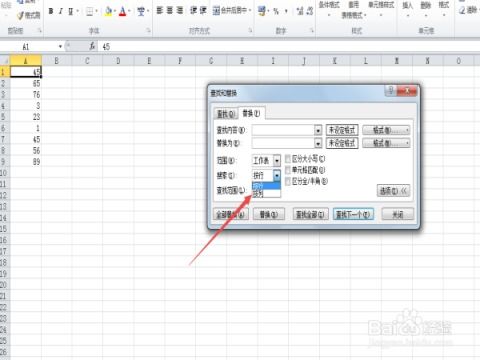Click into the Find what input field

point(283,130)
